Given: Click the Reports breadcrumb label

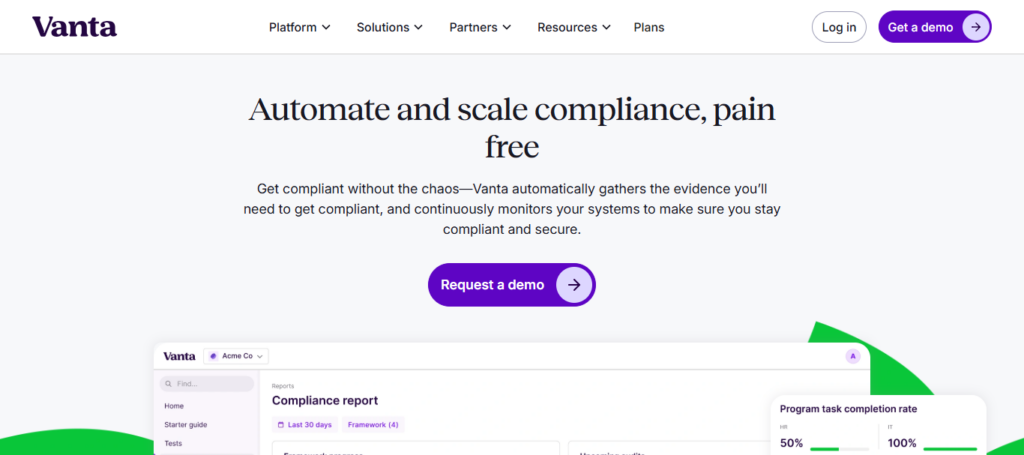Looking at the screenshot, I should [x=283, y=386].
